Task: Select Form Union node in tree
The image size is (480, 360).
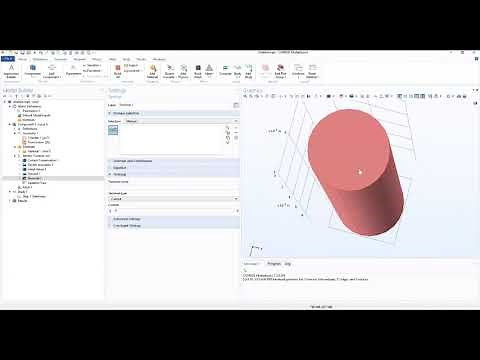Action: (x=36, y=142)
